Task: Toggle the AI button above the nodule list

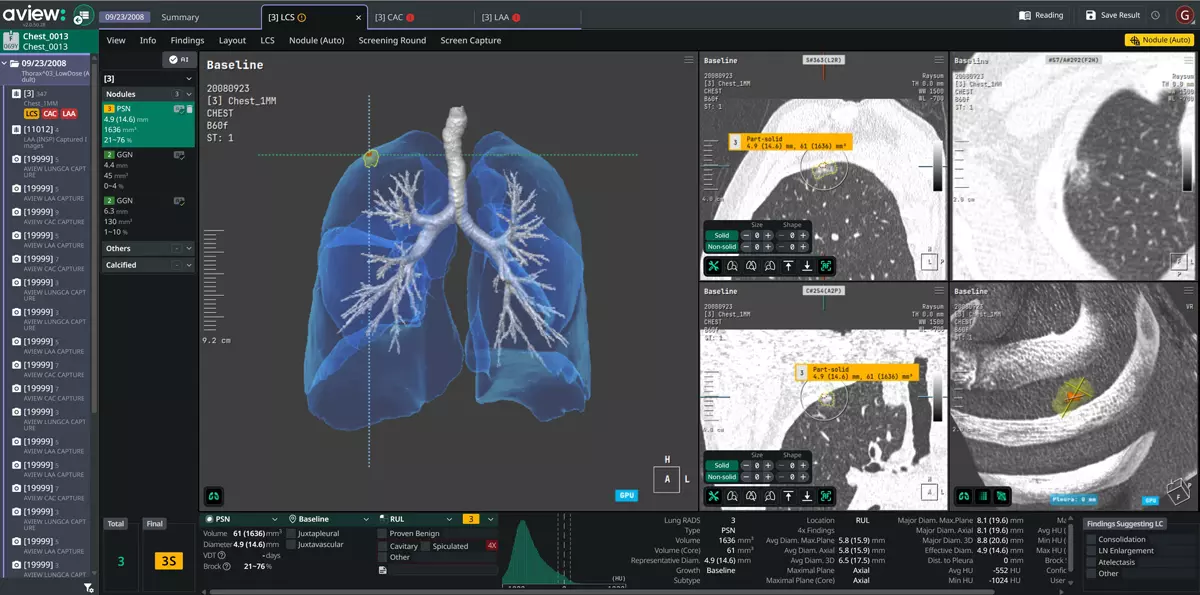Action: click(179, 60)
